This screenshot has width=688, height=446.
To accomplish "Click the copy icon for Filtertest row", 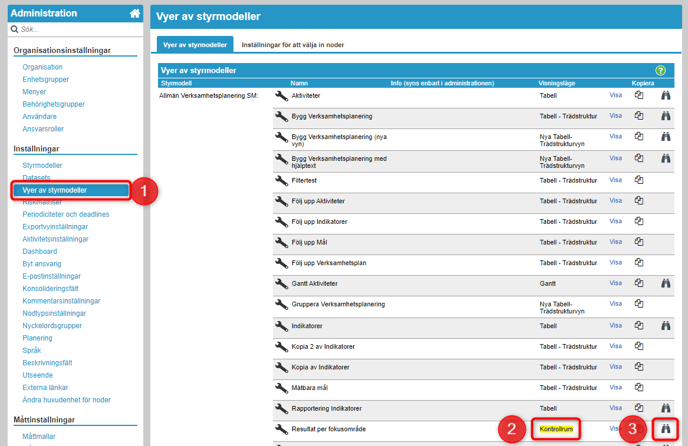I will (640, 180).
